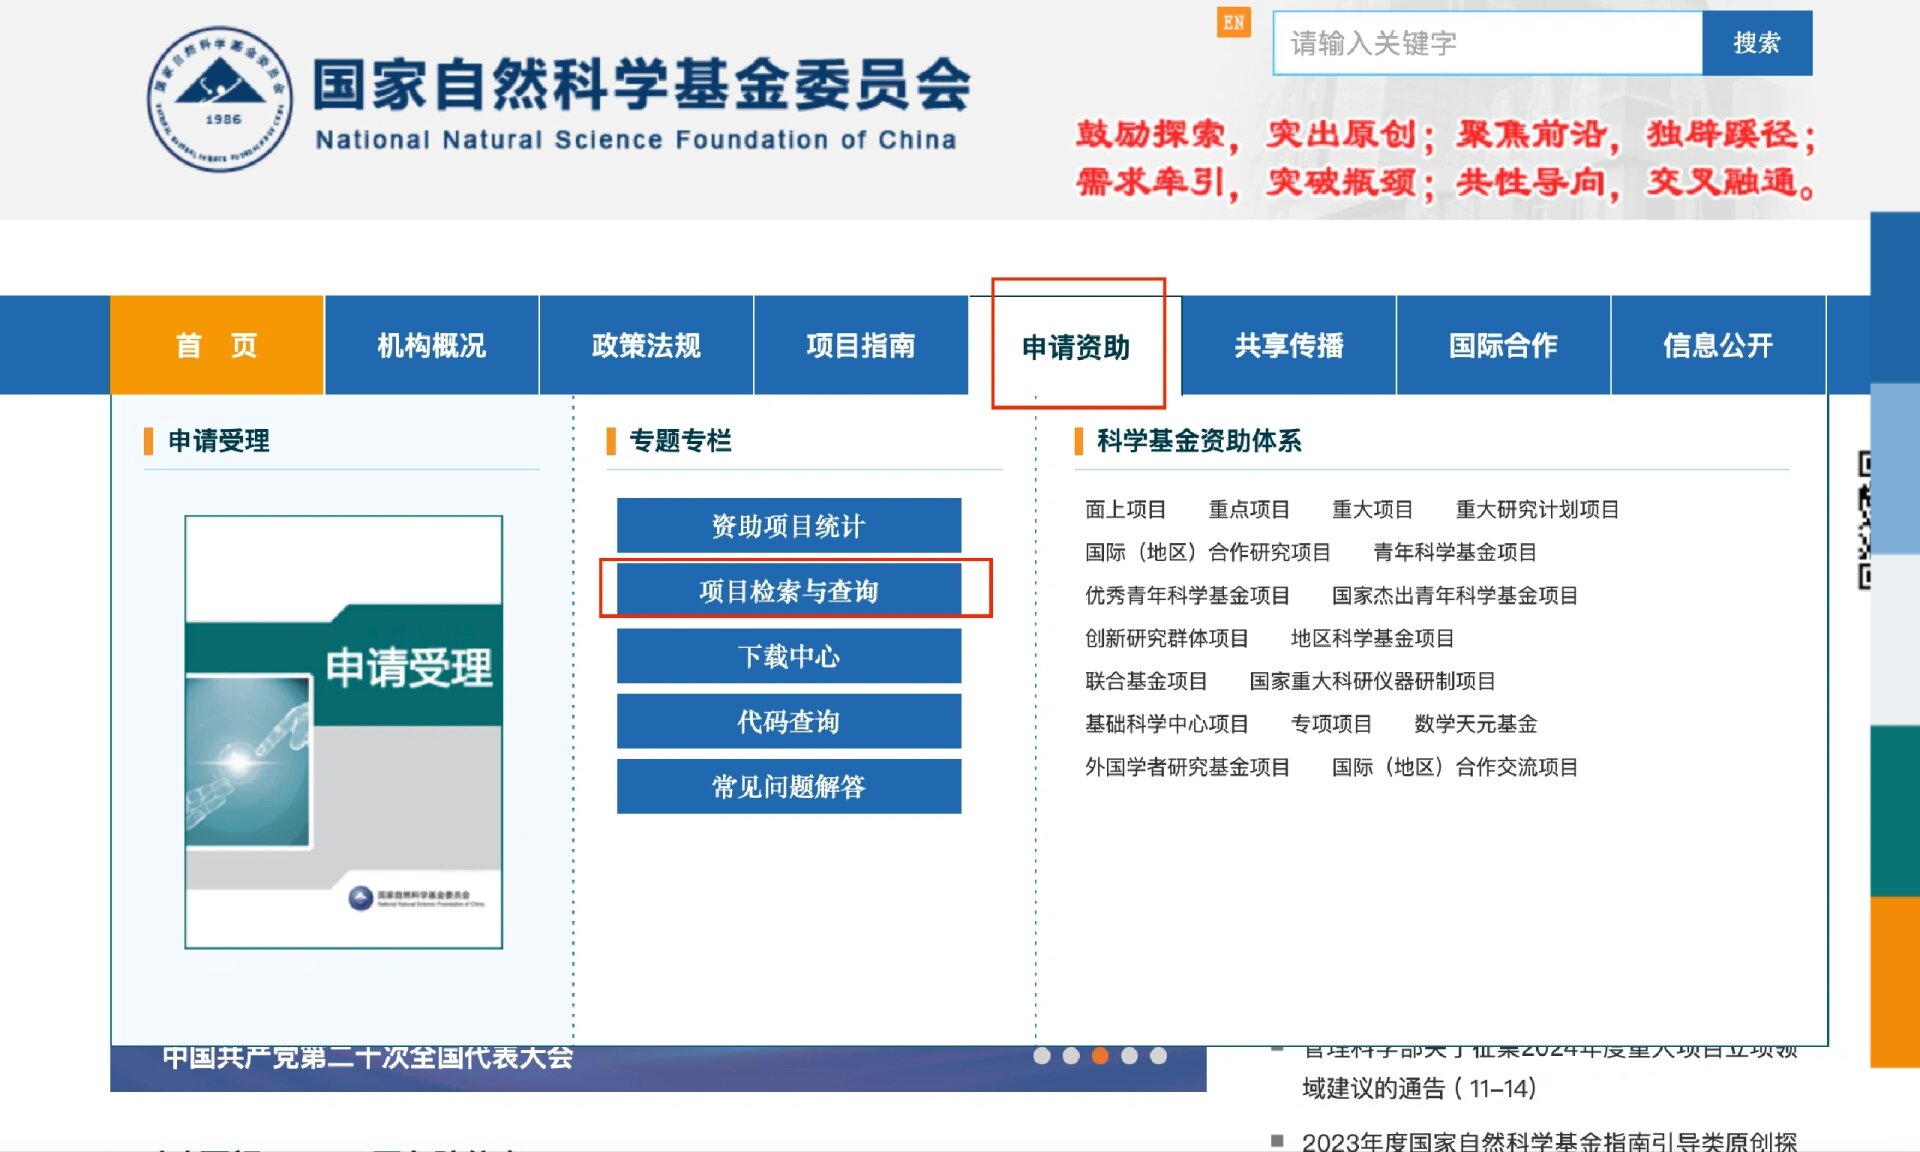
Task: Open the 创新研究群体项目 link
Action: (1167, 638)
